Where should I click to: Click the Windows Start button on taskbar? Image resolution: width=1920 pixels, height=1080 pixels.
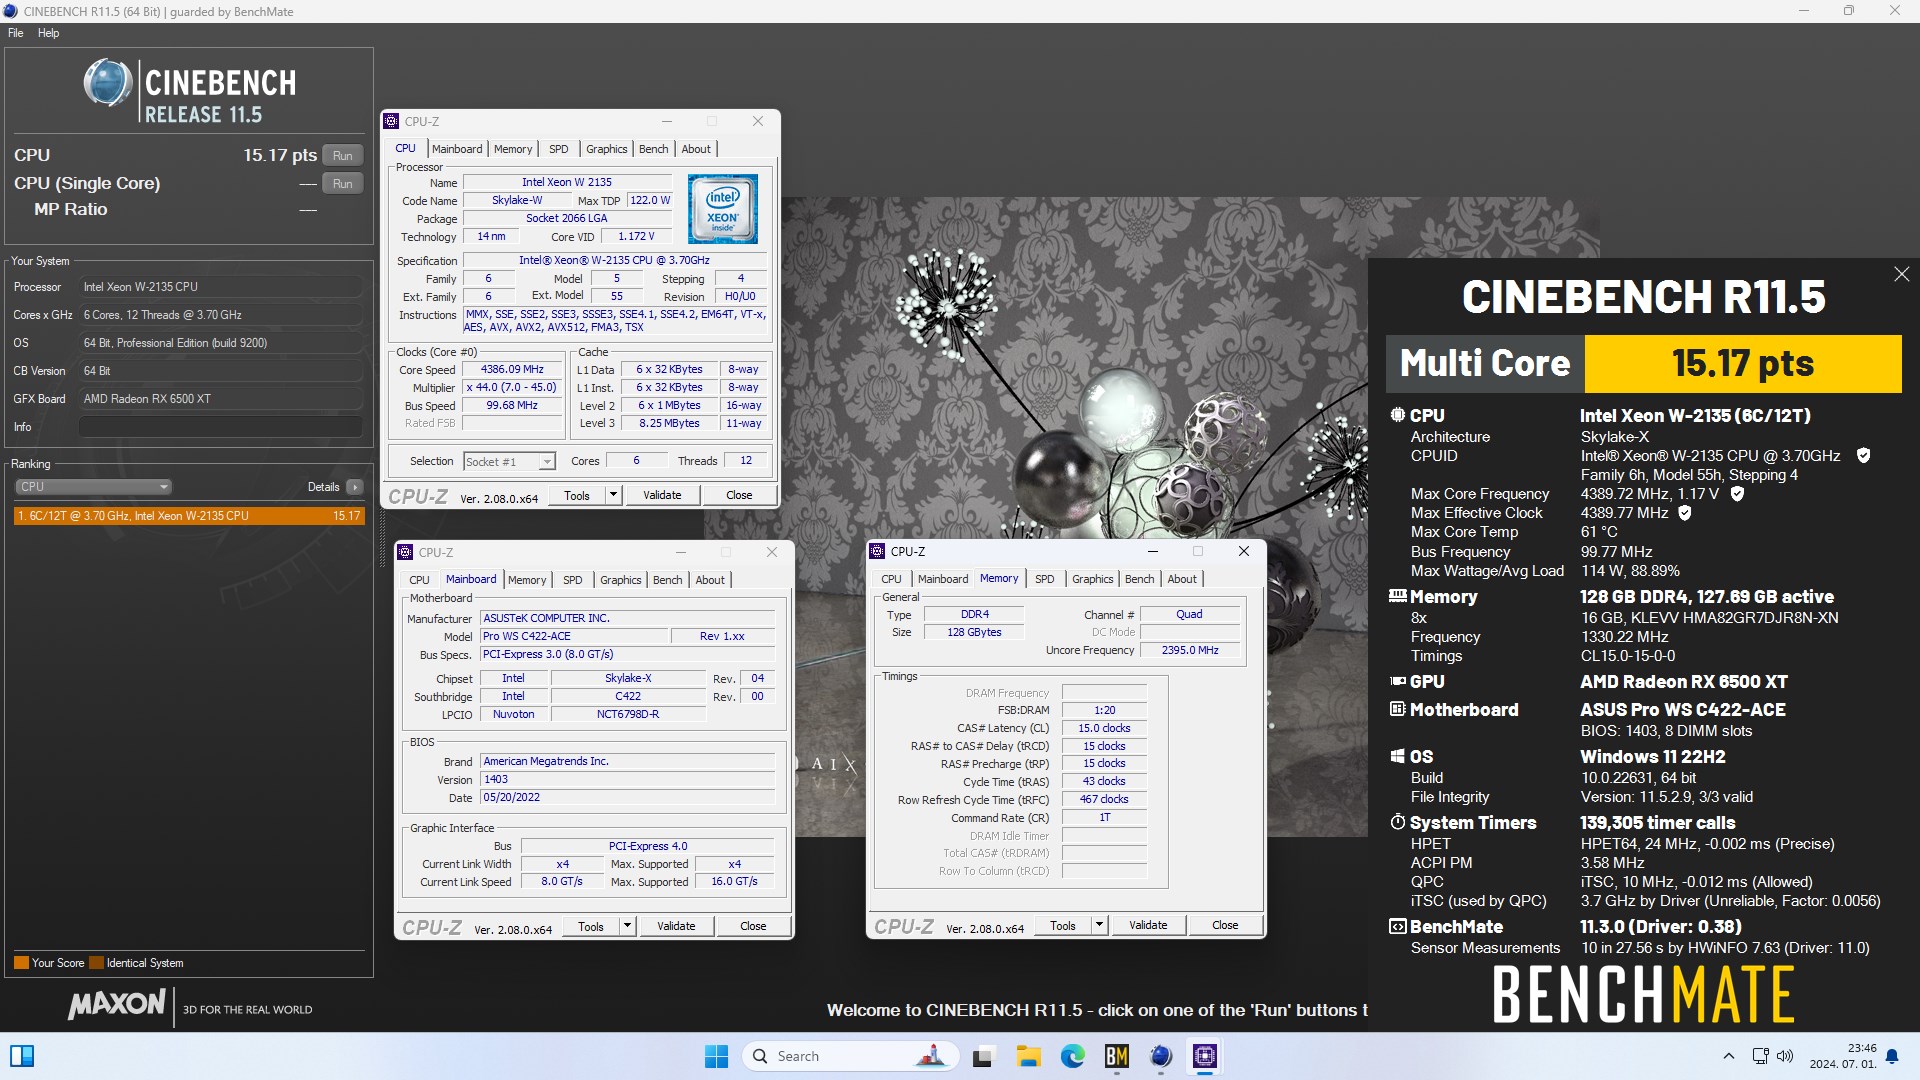(x=716, y=1056)
